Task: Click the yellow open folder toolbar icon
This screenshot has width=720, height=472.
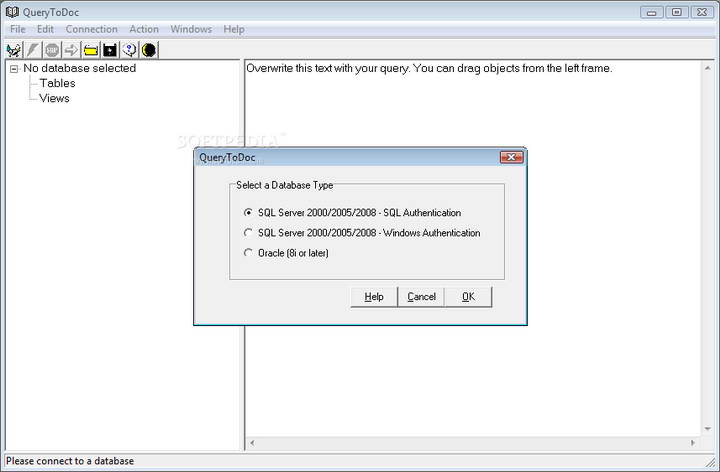Action: tap(91, 50)
